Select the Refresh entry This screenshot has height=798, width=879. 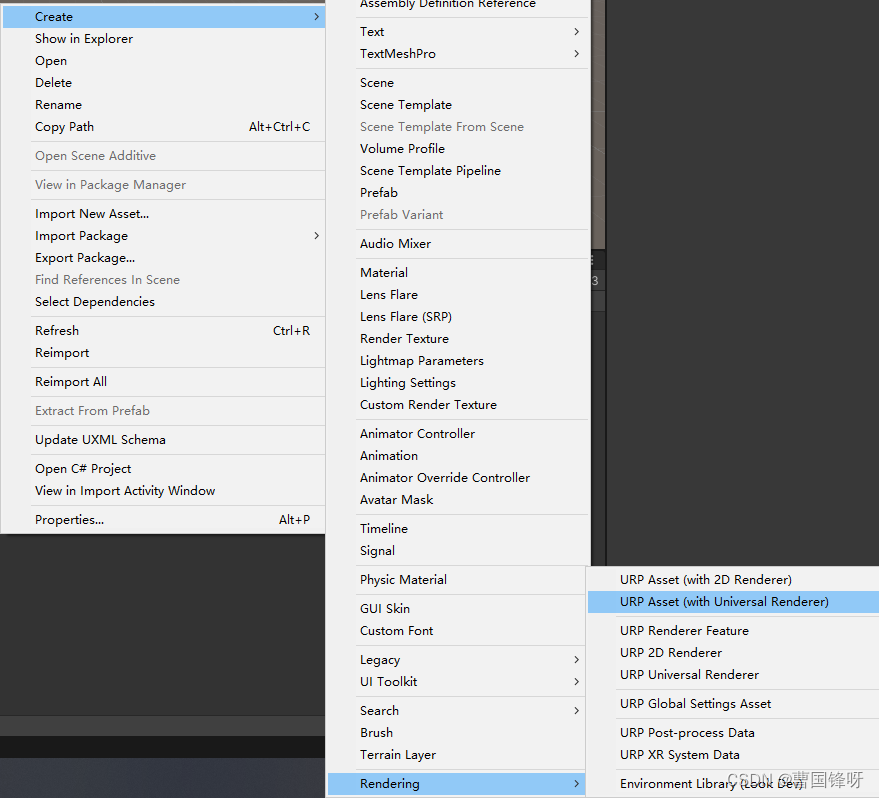pos(164,331)
